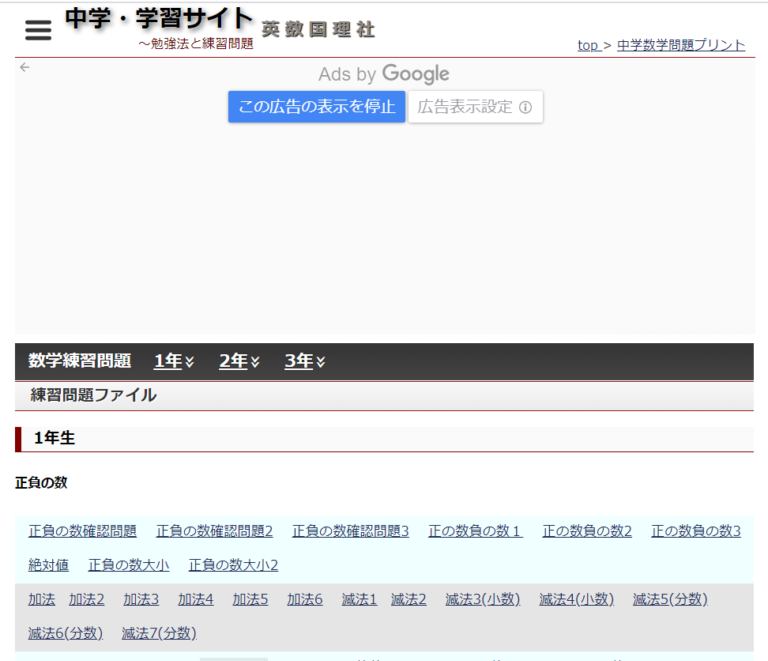768x661 pixels.
Task: Open the 加法 link
Action: [42, 599]
